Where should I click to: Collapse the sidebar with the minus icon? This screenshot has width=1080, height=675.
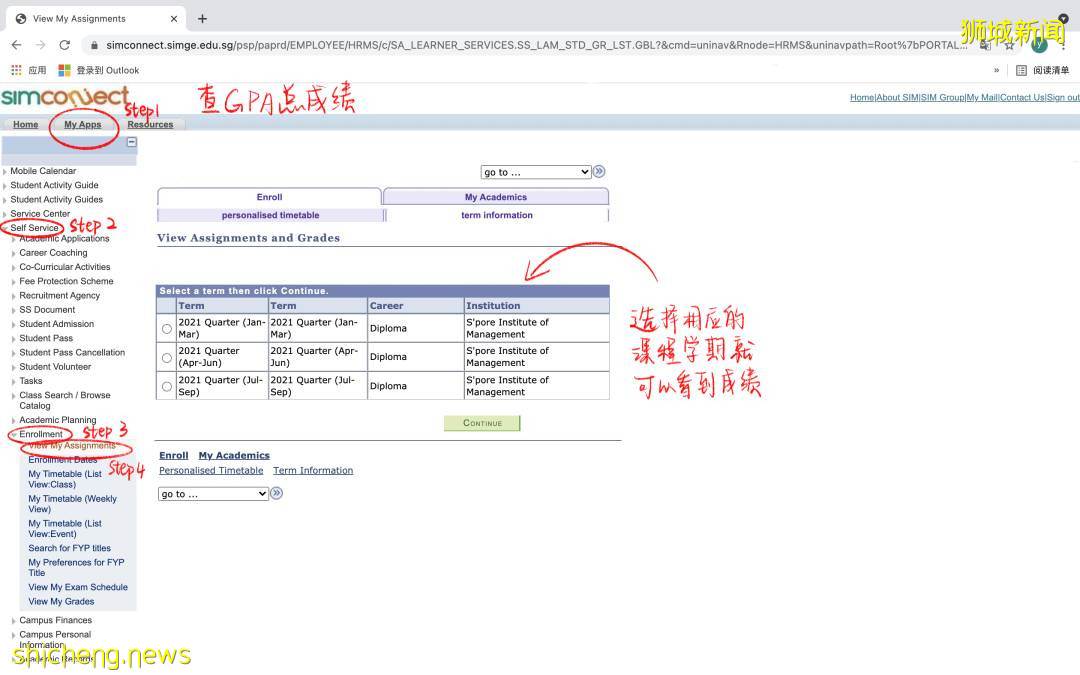131,141
